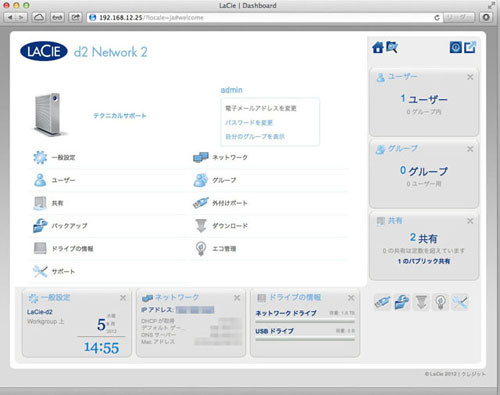The height and width of the screenshot is (395, 500).
Task: Click the LaCie logo
Action: [x=44, y=51]
